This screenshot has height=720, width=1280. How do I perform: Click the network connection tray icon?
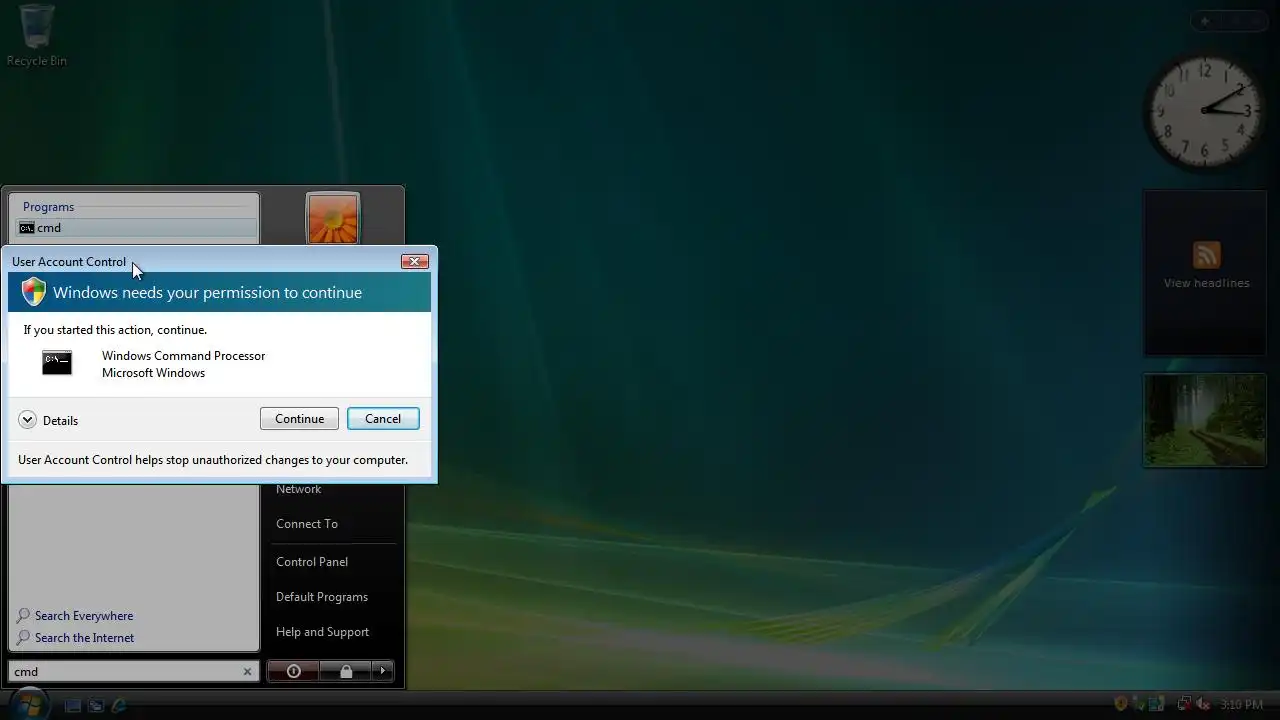coord(1184,705)
